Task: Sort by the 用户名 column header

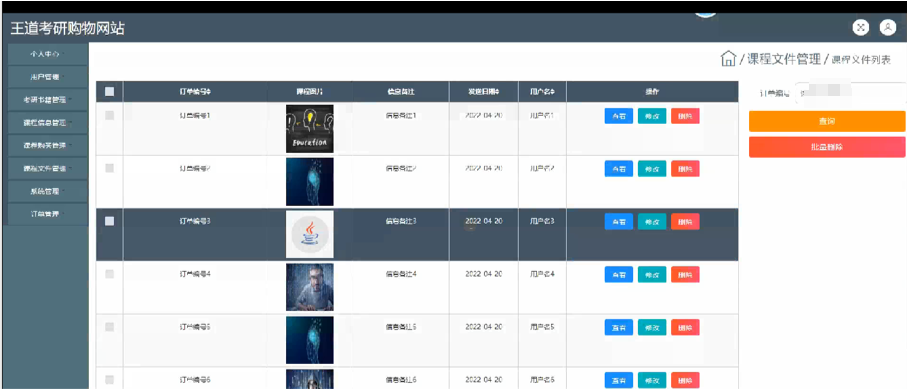Action: 542,91
